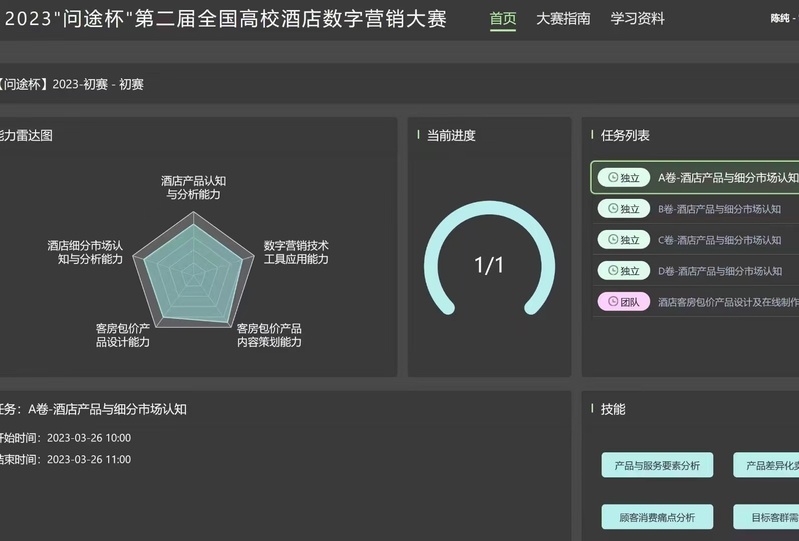799x541 pixels.
Task: Click the 产品差异化 skill button
Action: point(767,465)
